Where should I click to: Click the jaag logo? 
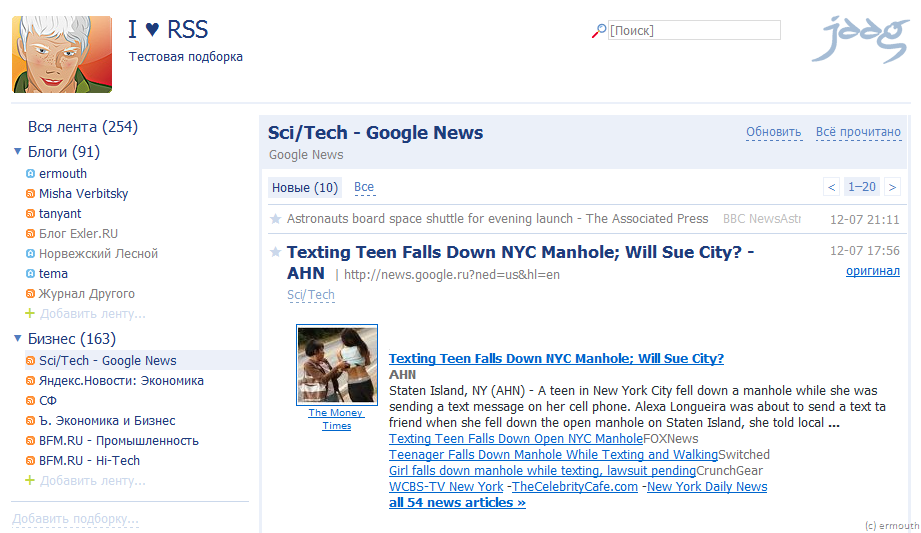click(x=861, y=39)
